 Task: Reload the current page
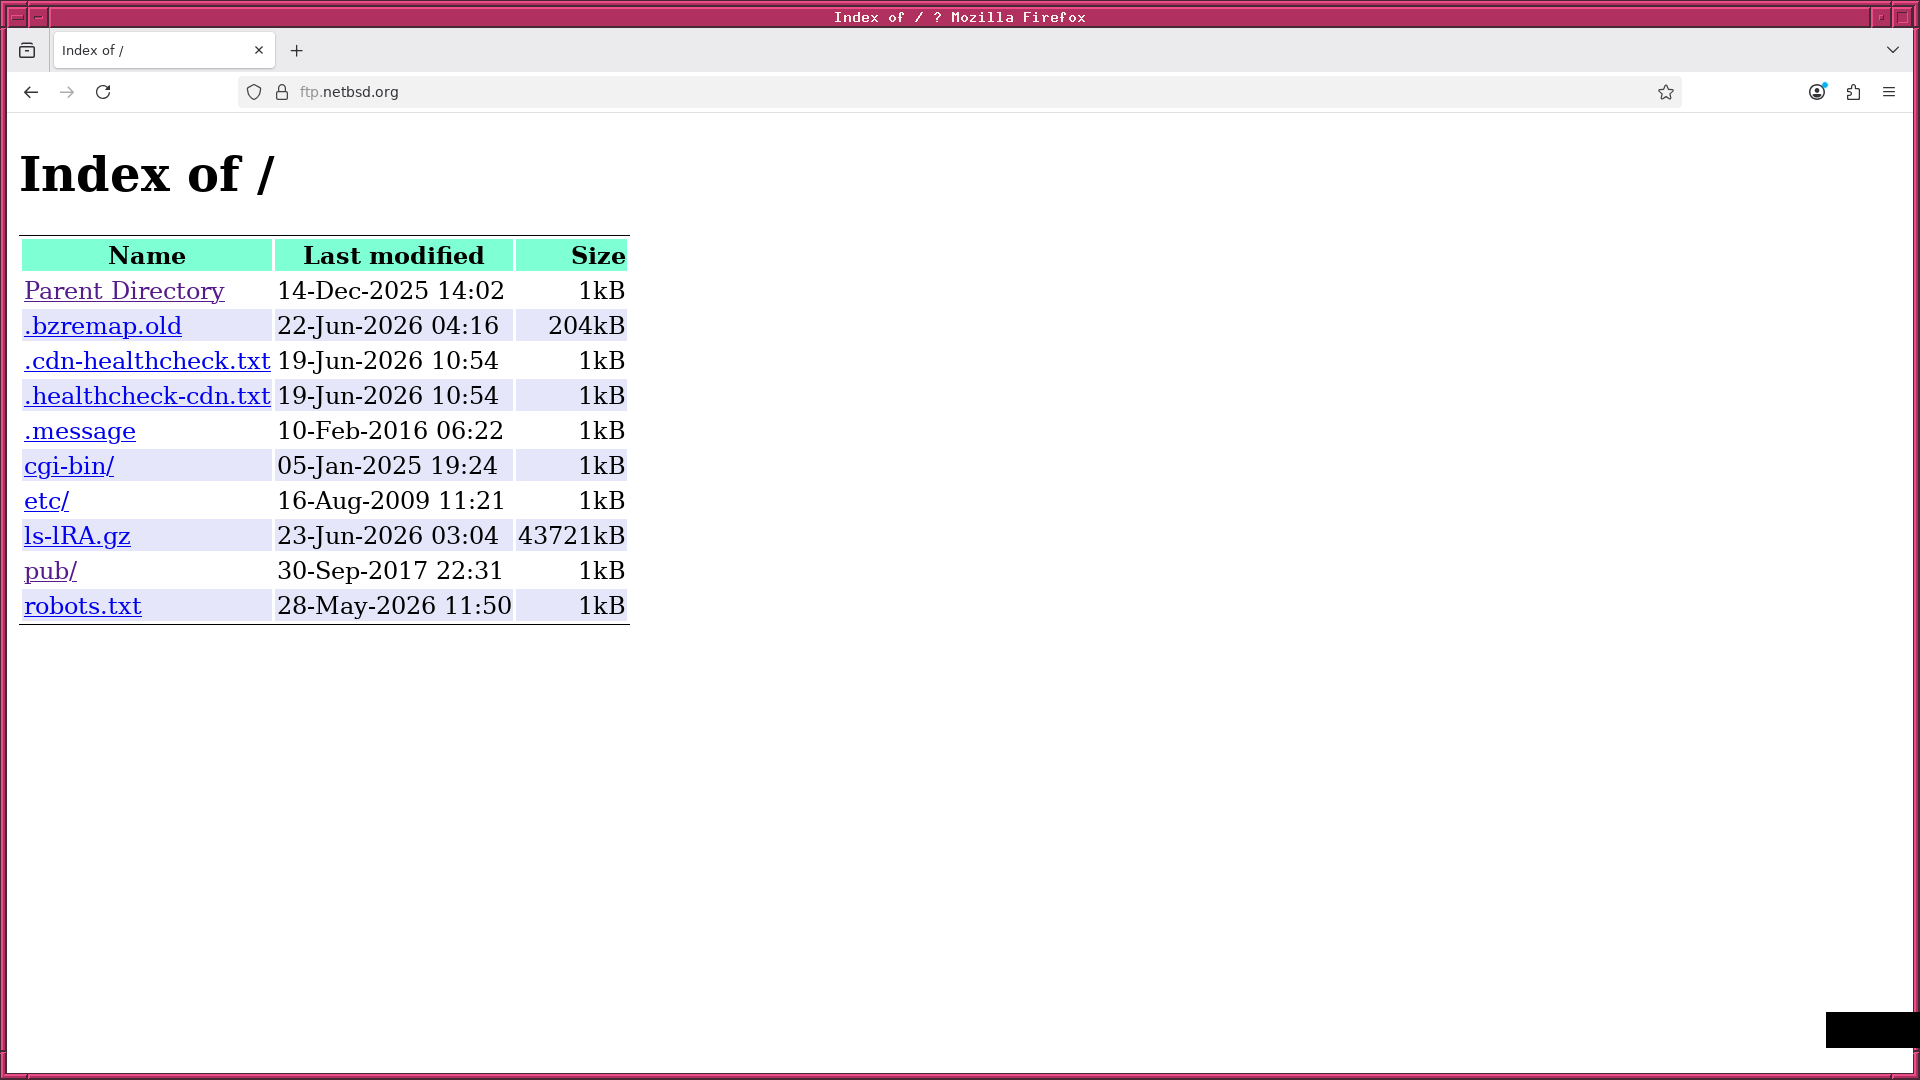click(103, 92)
